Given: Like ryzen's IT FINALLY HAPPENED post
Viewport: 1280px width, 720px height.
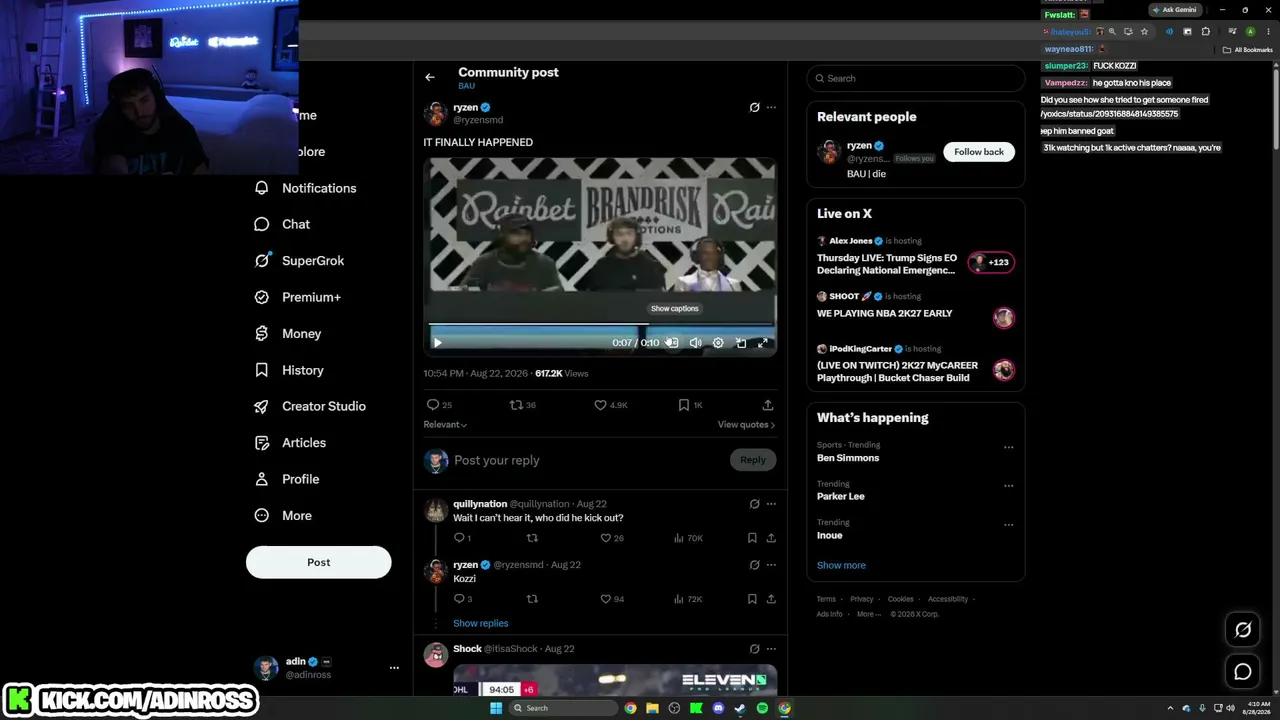Looking at the screenshot, I should click(600, 405).
